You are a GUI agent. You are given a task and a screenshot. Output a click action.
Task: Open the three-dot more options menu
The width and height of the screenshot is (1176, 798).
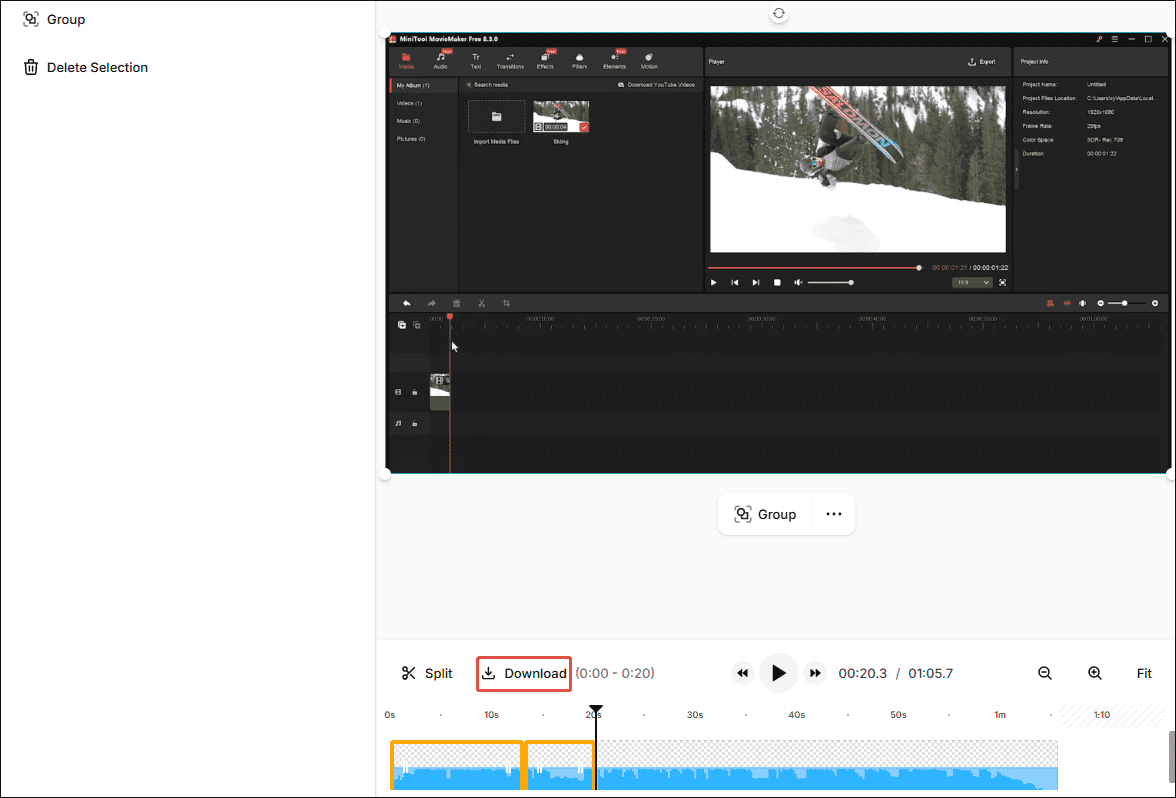pos(834,514)
